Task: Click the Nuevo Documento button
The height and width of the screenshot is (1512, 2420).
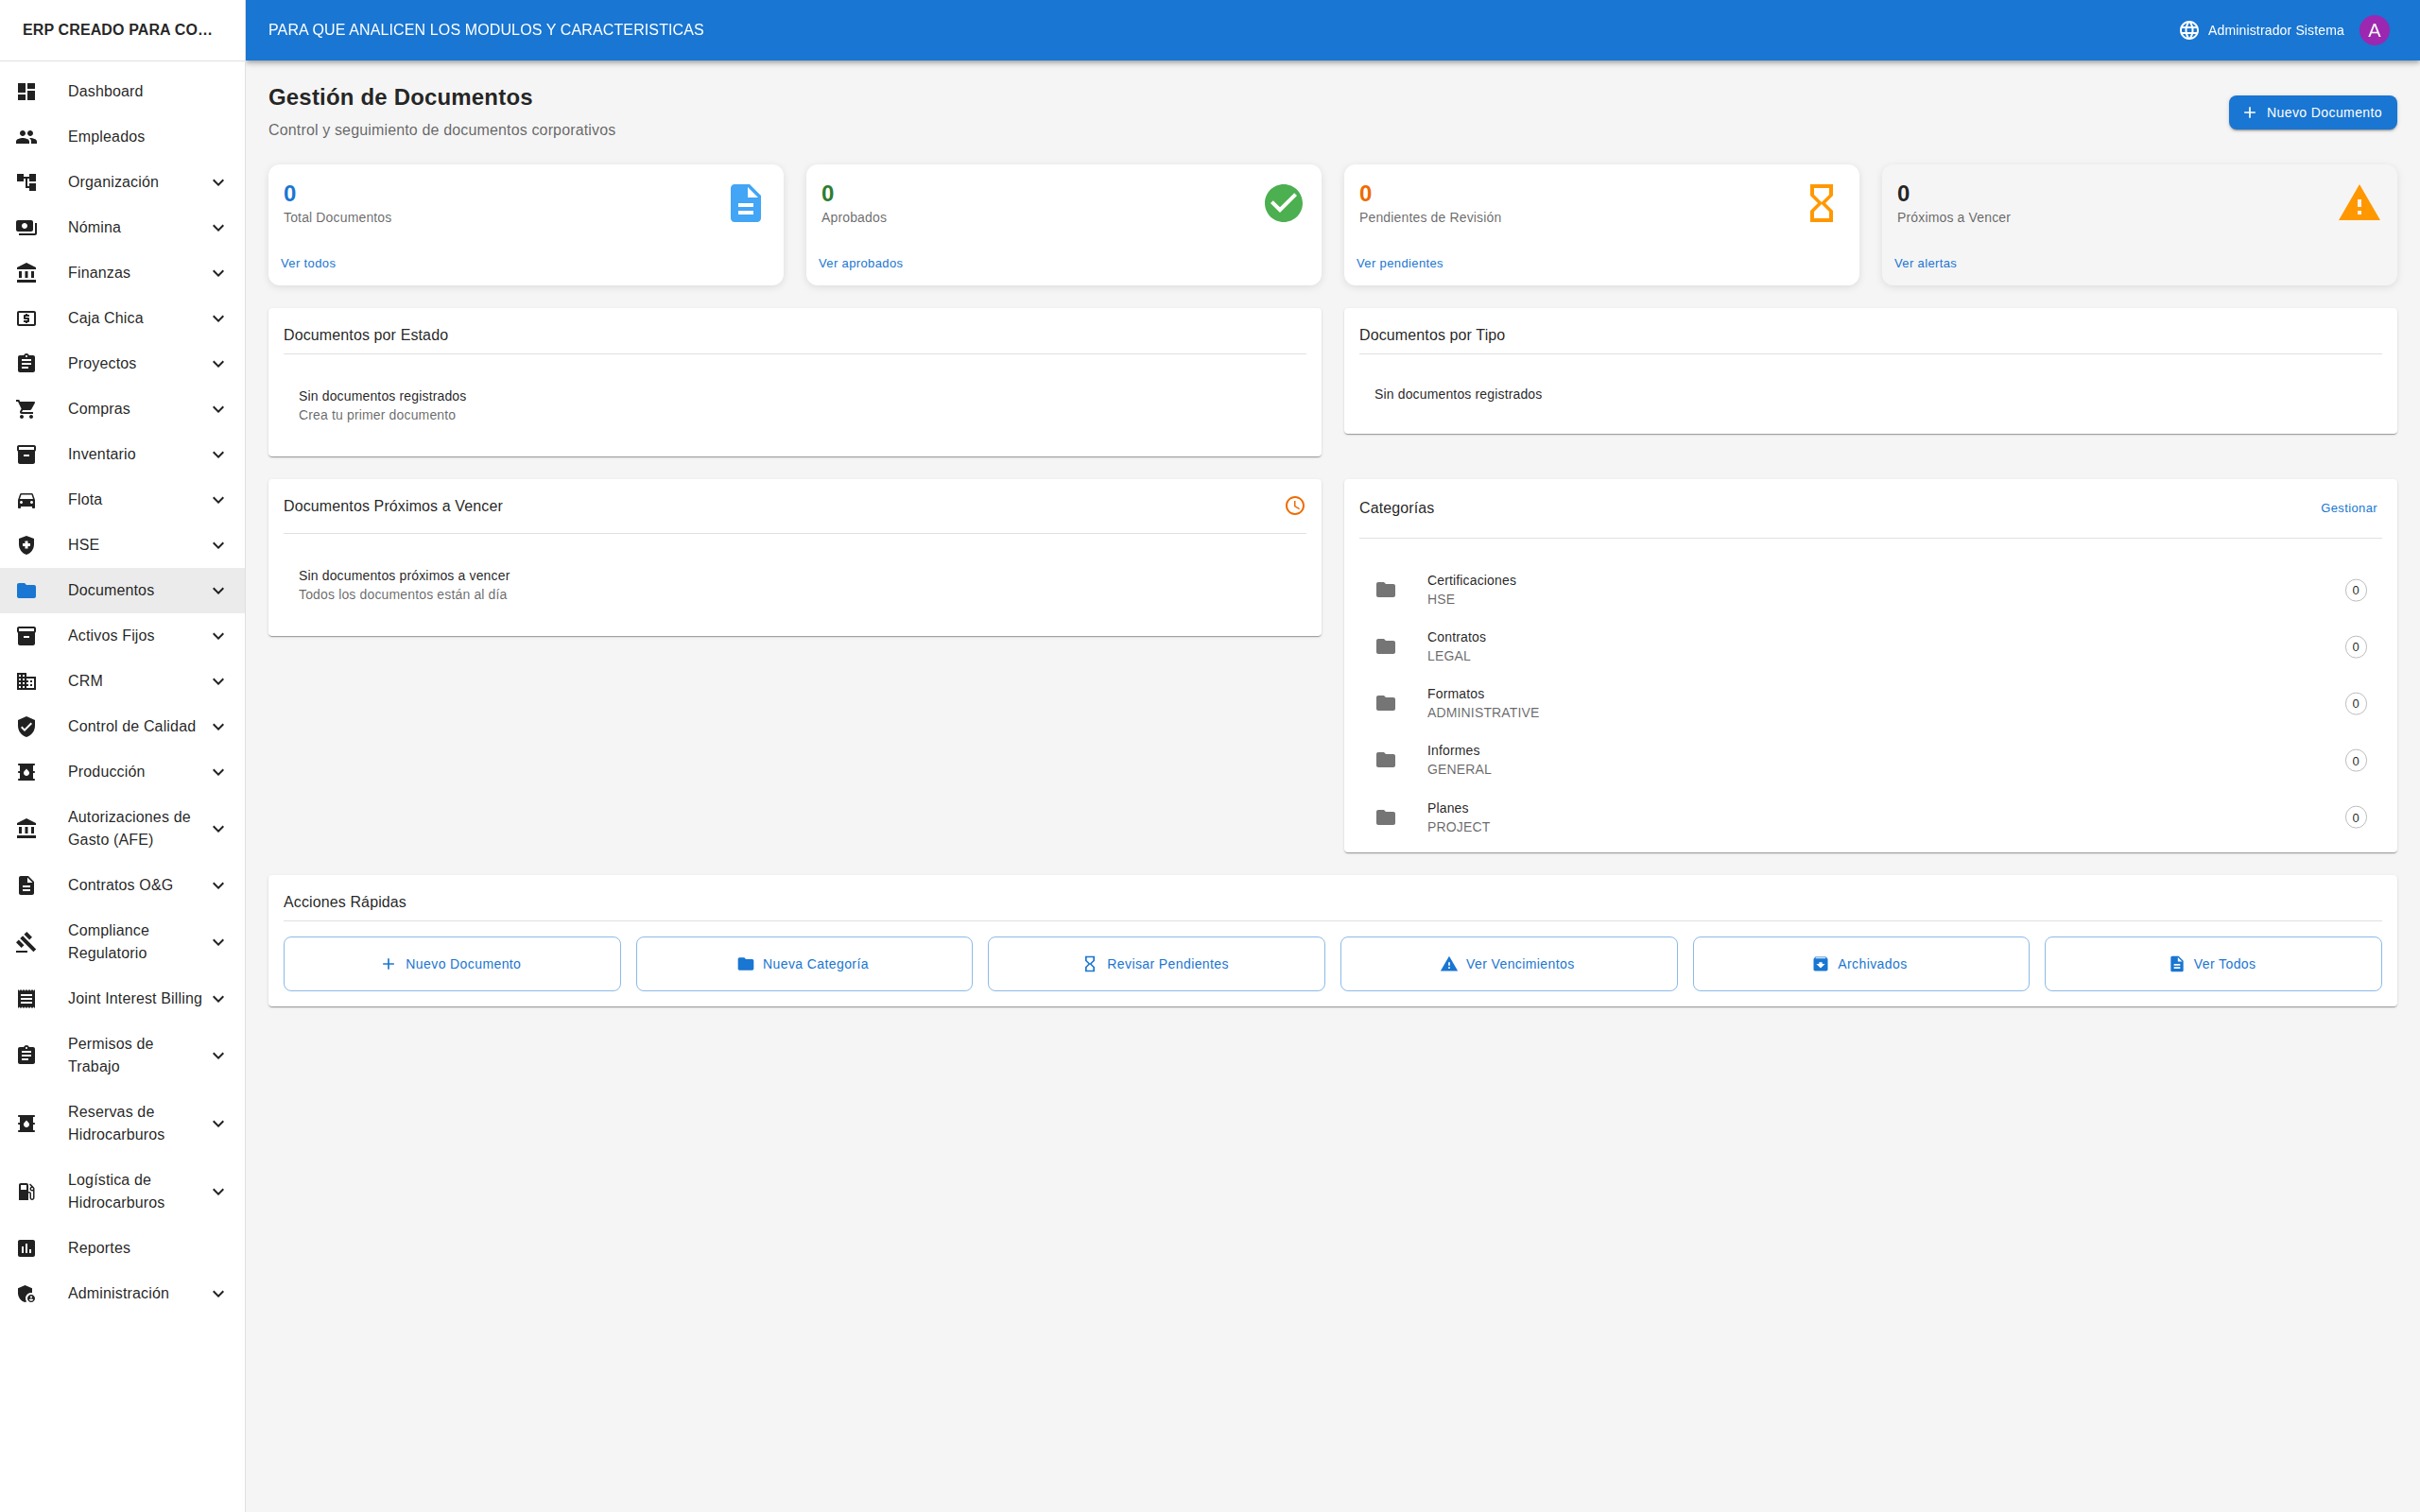Action: coord(2312,112)
